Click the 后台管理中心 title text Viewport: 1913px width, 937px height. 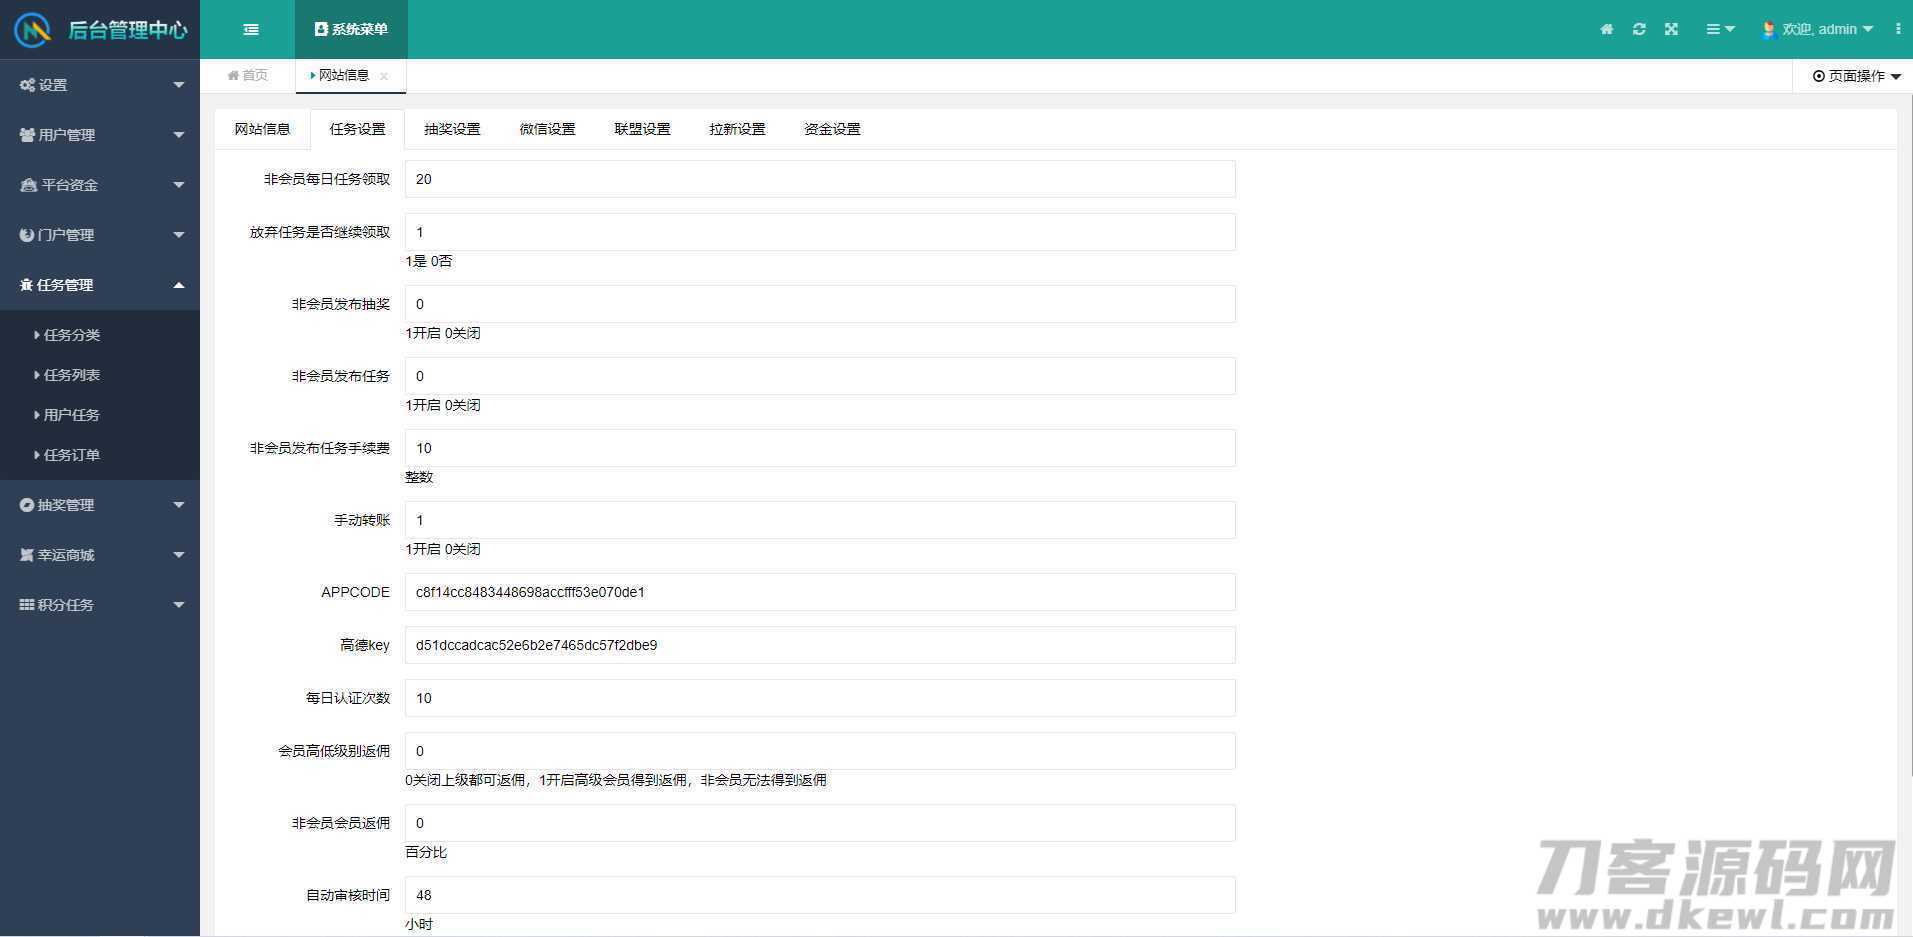(127, 30)
